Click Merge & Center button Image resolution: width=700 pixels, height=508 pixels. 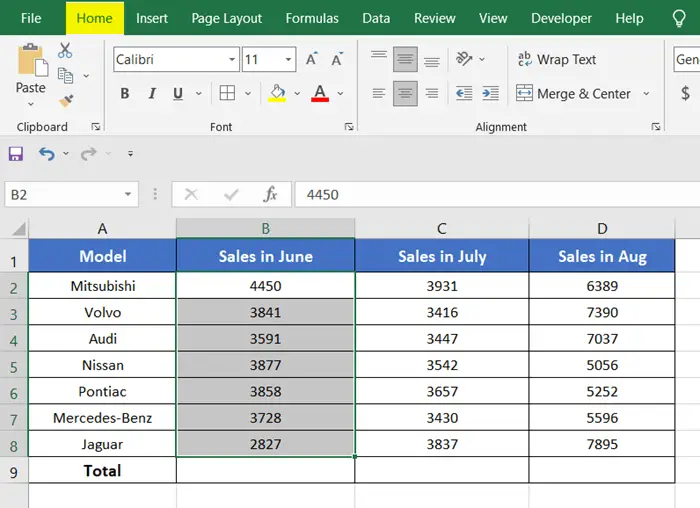pos(573,93)
